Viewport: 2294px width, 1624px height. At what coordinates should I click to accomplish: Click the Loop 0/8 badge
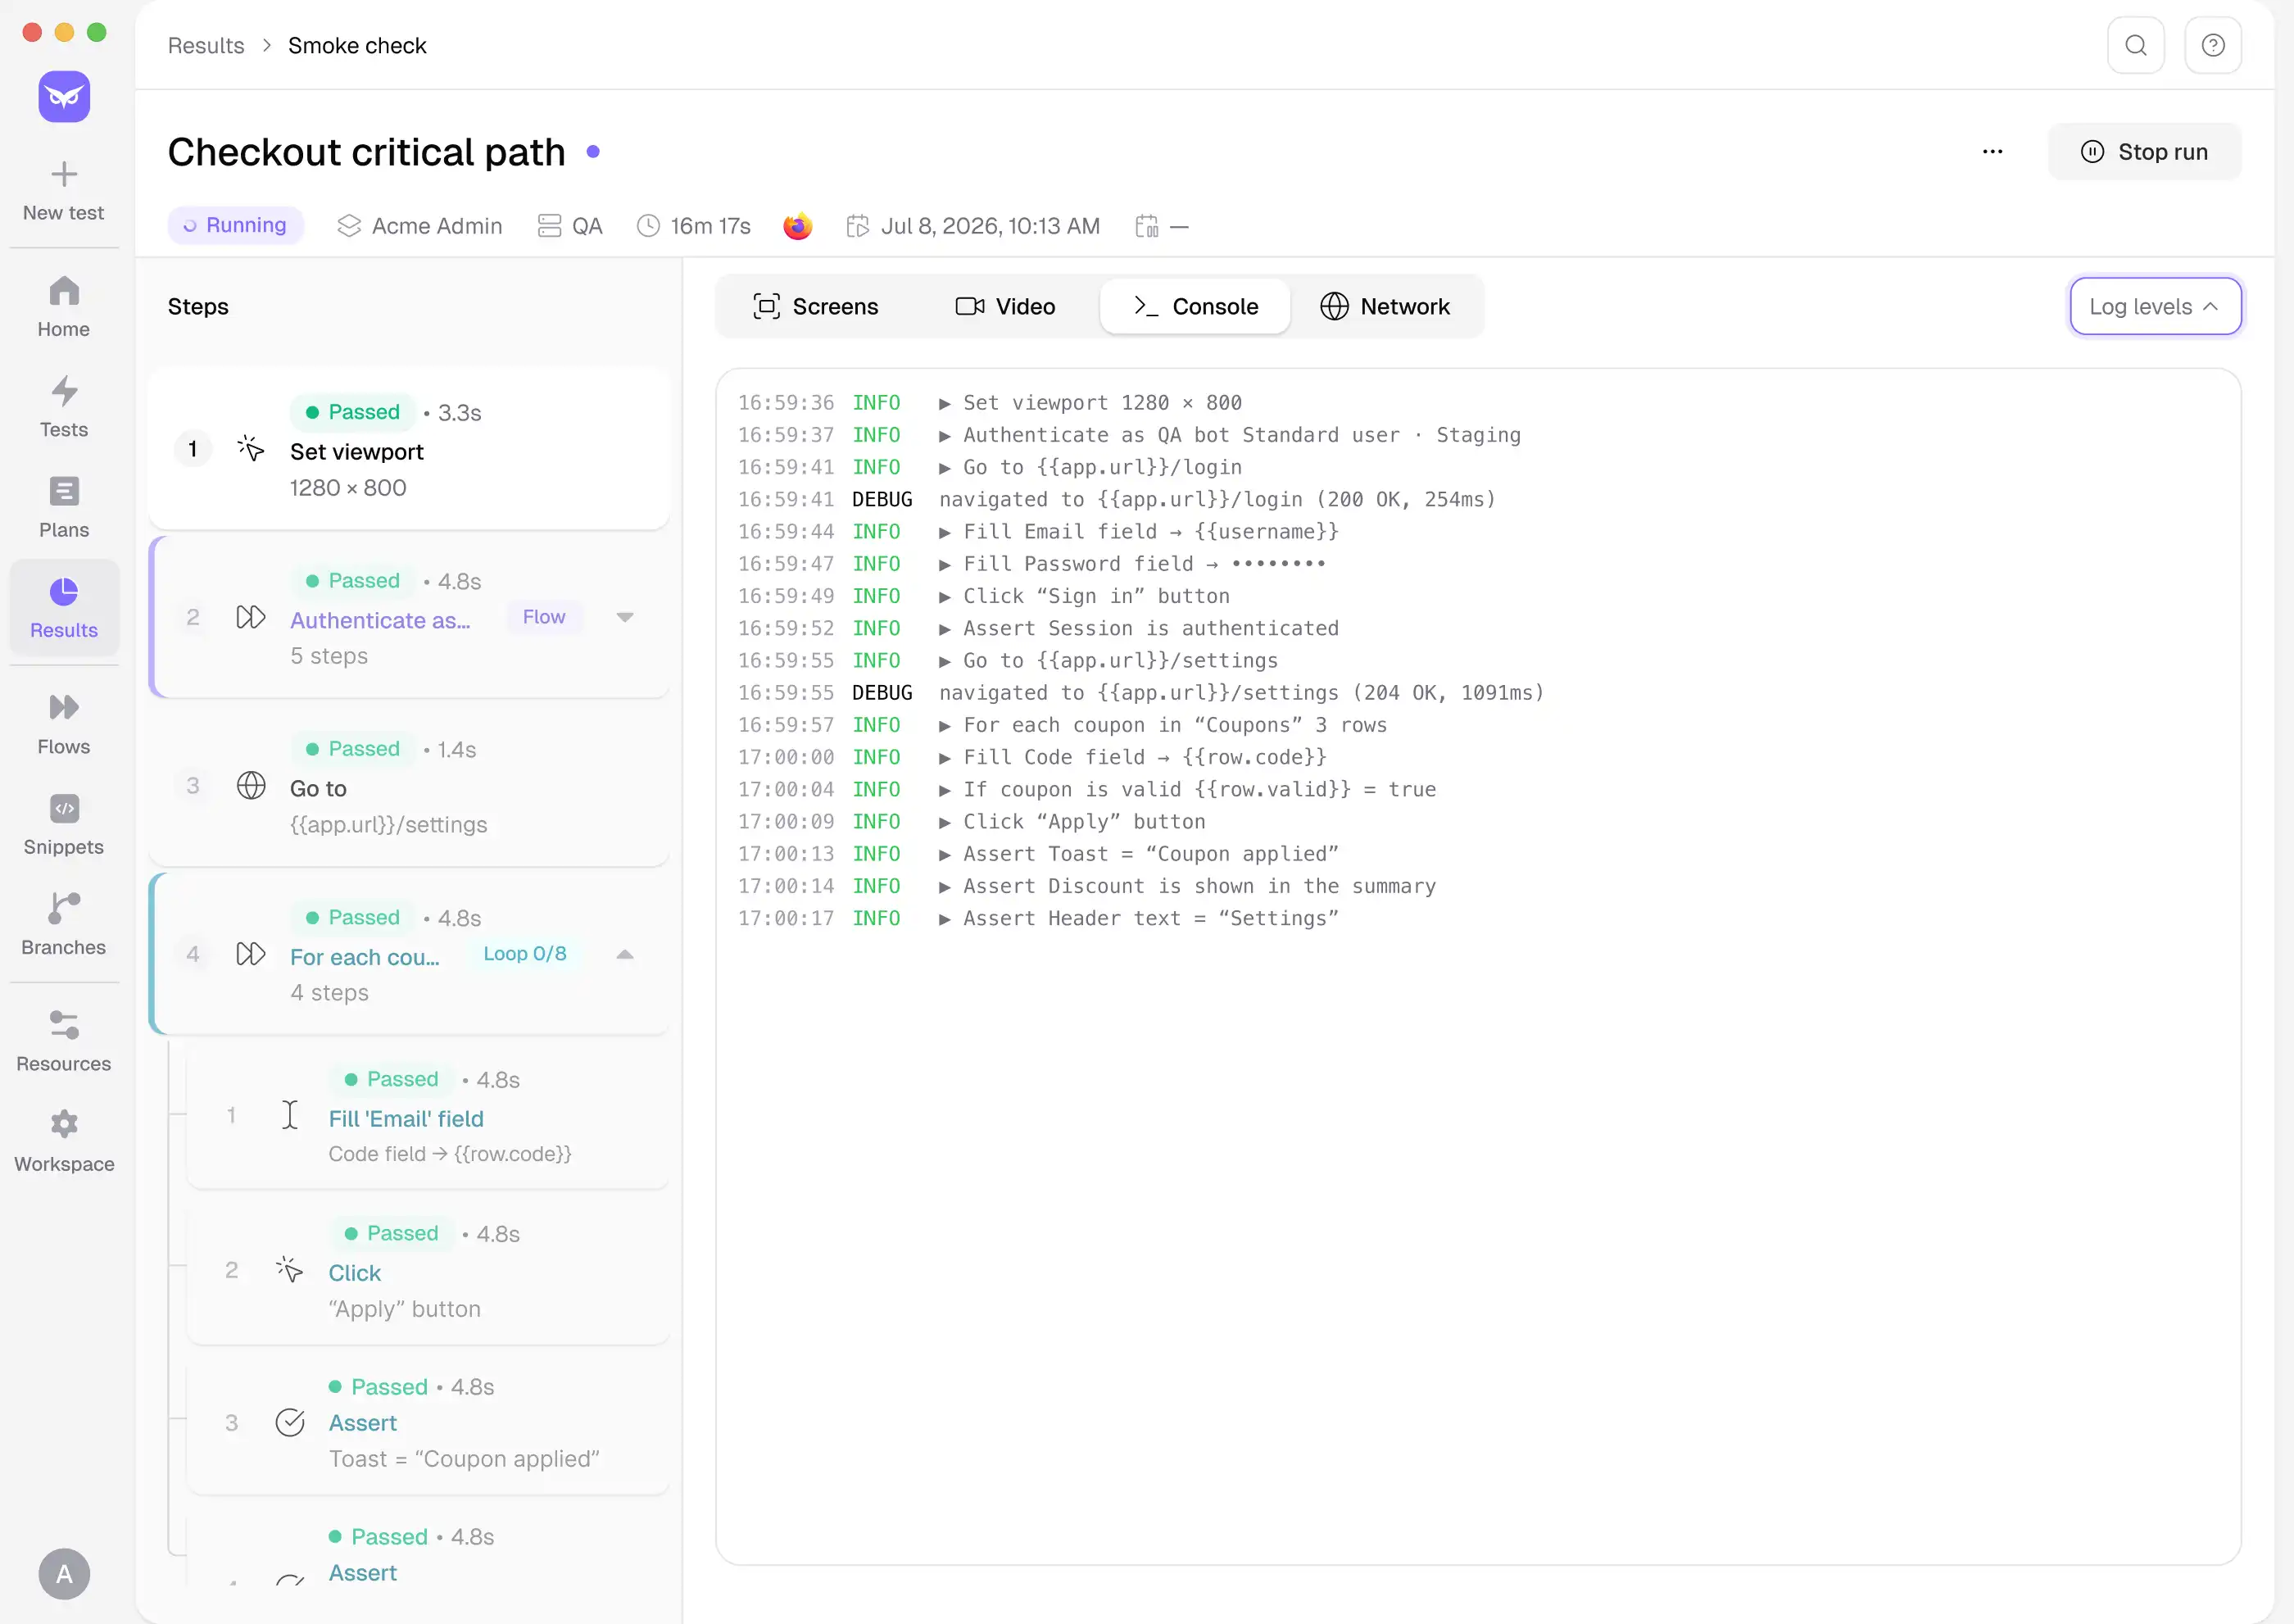point(525,954)
